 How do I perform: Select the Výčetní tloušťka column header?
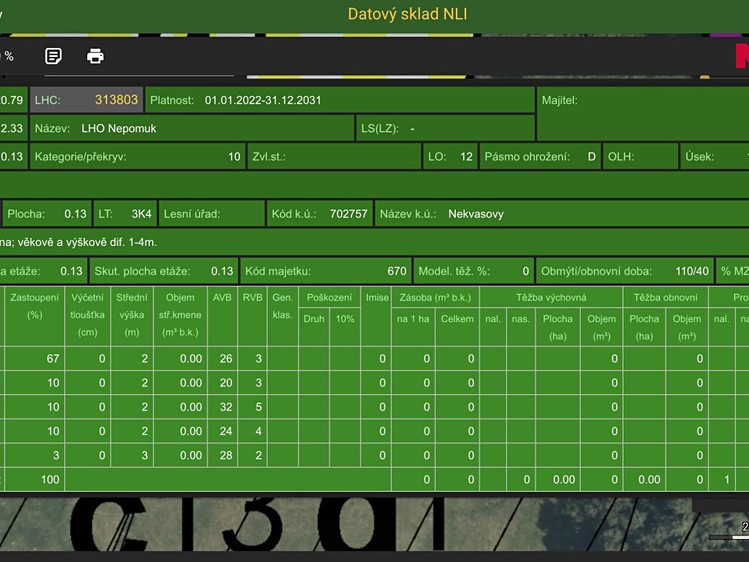[x=87, y=315]
